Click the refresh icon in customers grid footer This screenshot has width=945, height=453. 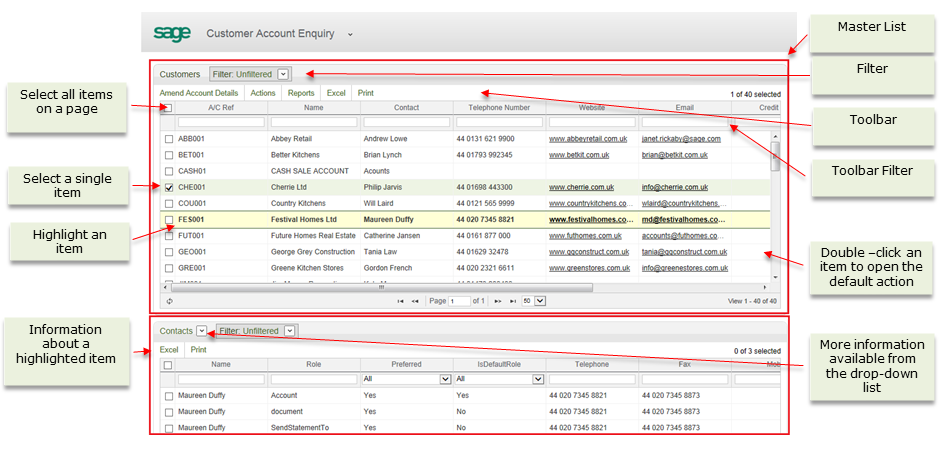coord(169,301)
